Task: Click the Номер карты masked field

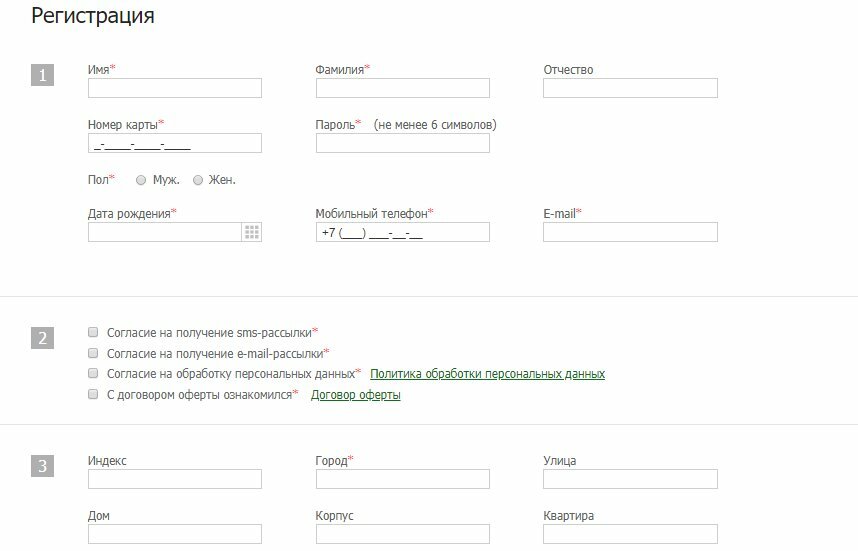Action: [175, 143]
